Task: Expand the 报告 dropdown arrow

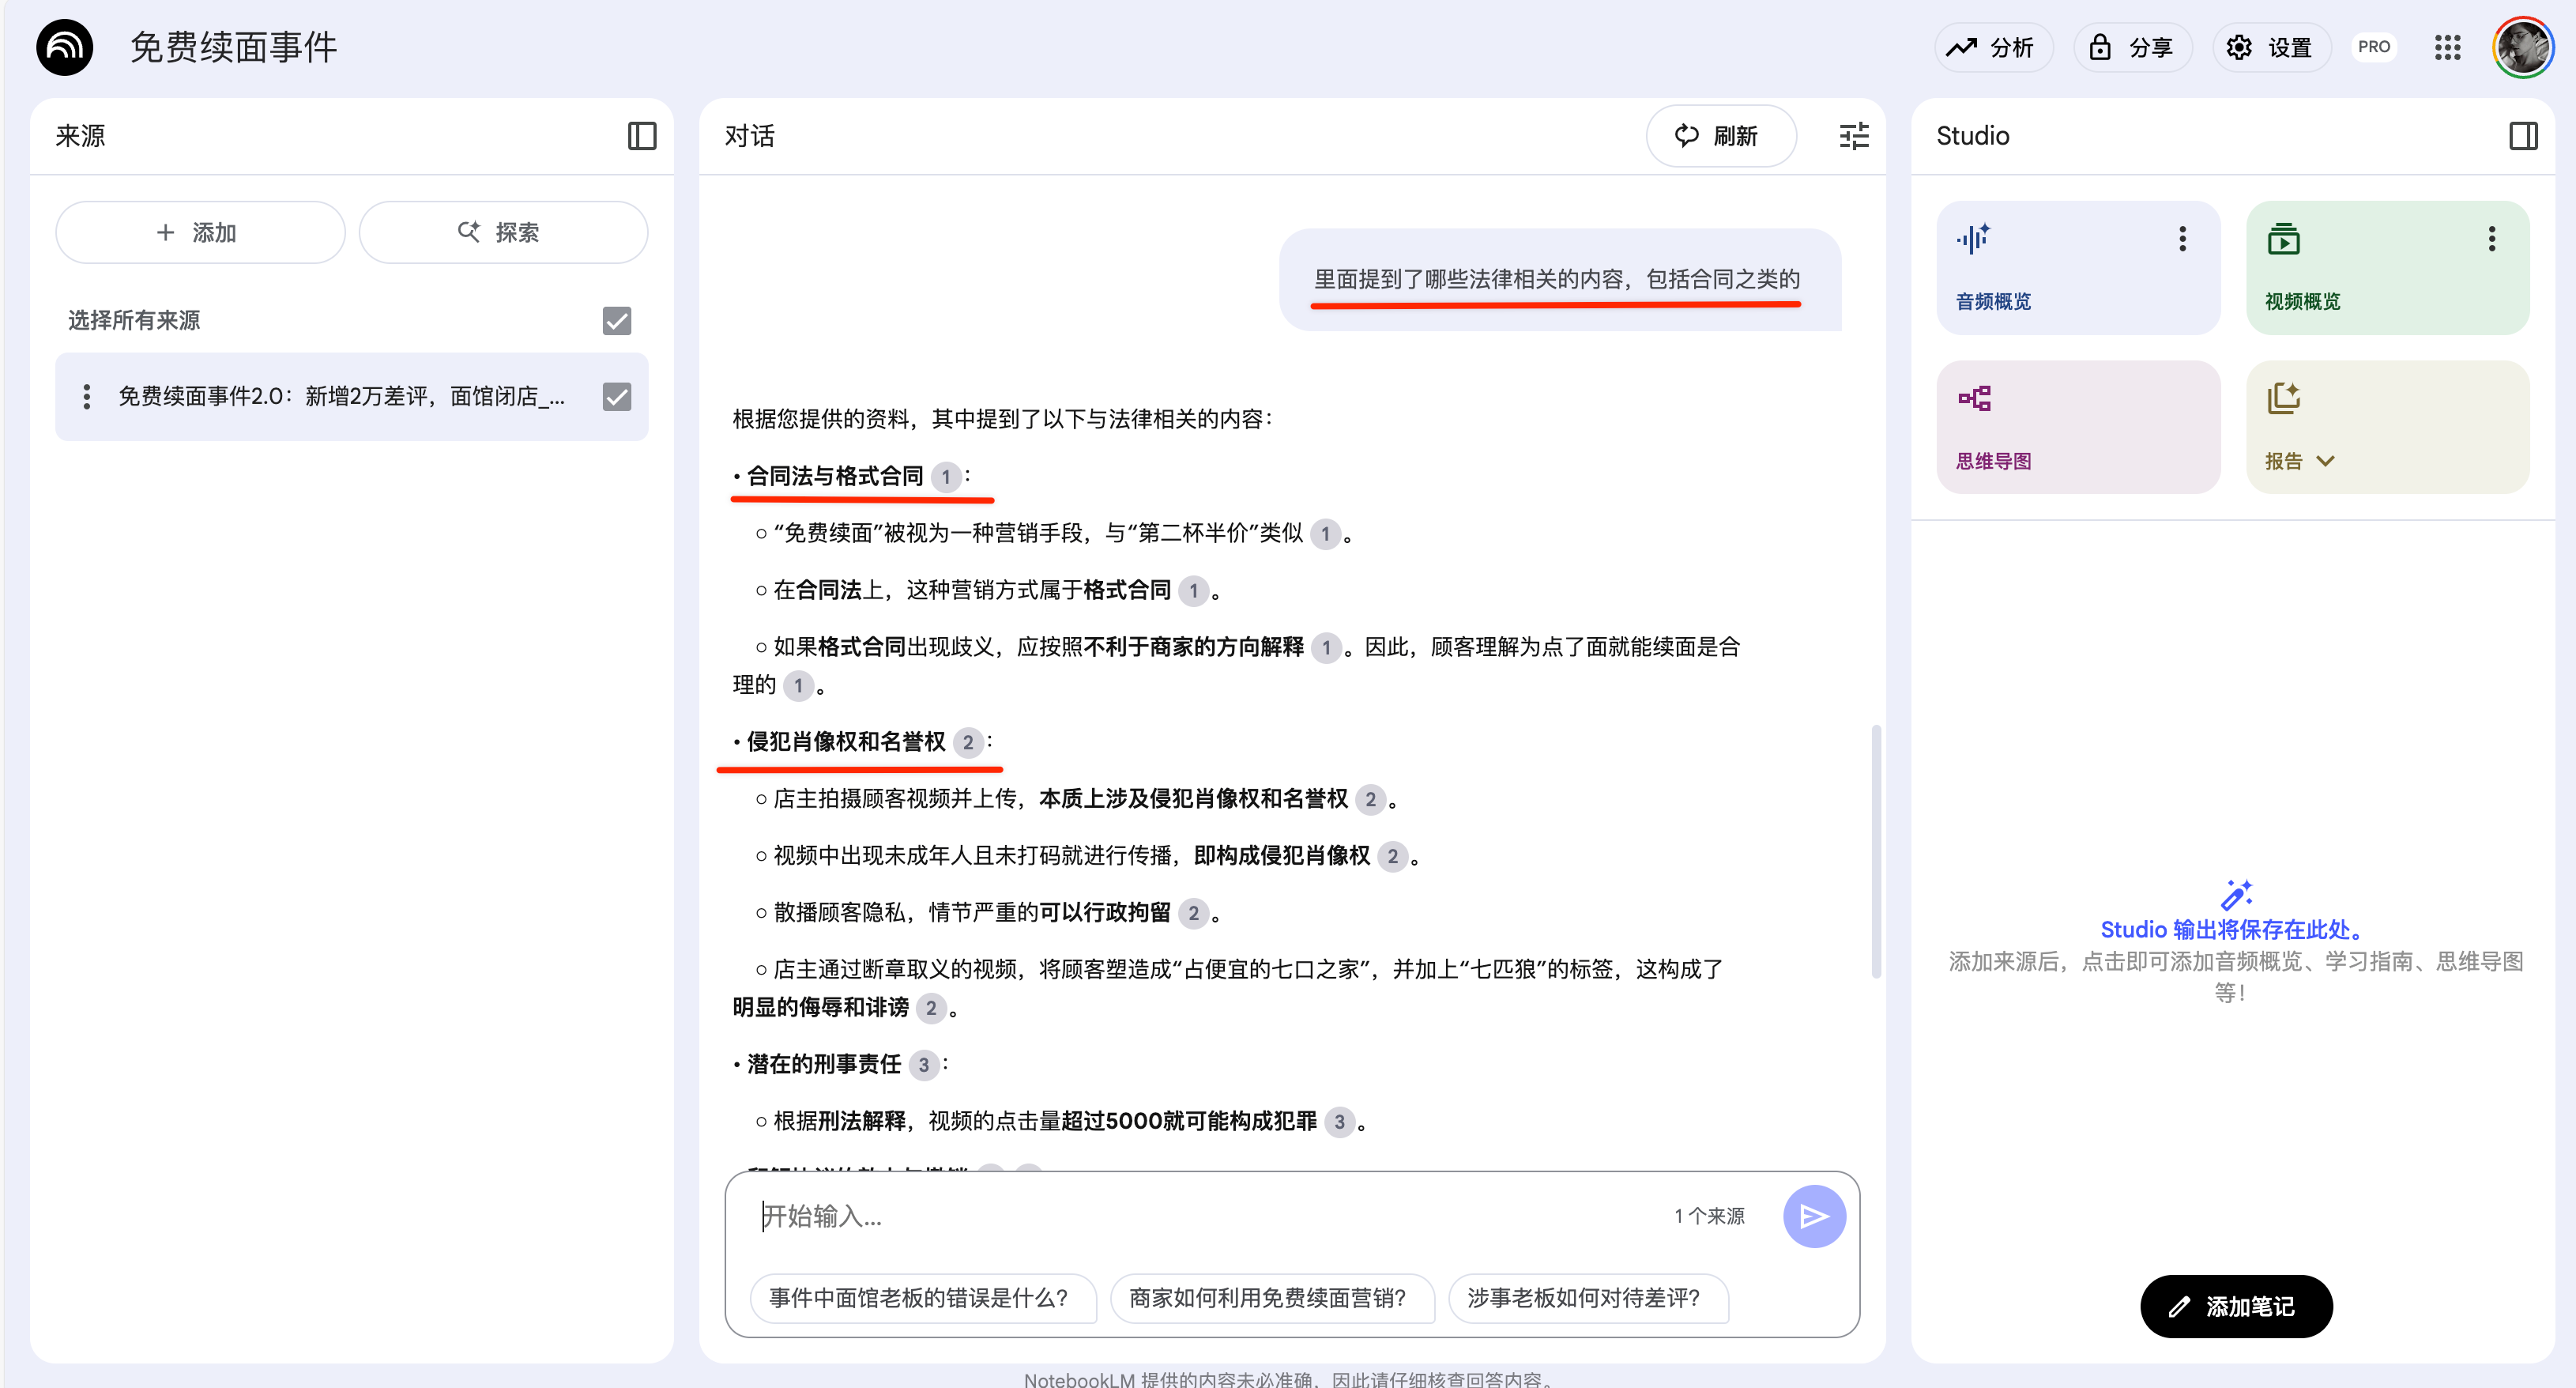Action: (2325, 461)
